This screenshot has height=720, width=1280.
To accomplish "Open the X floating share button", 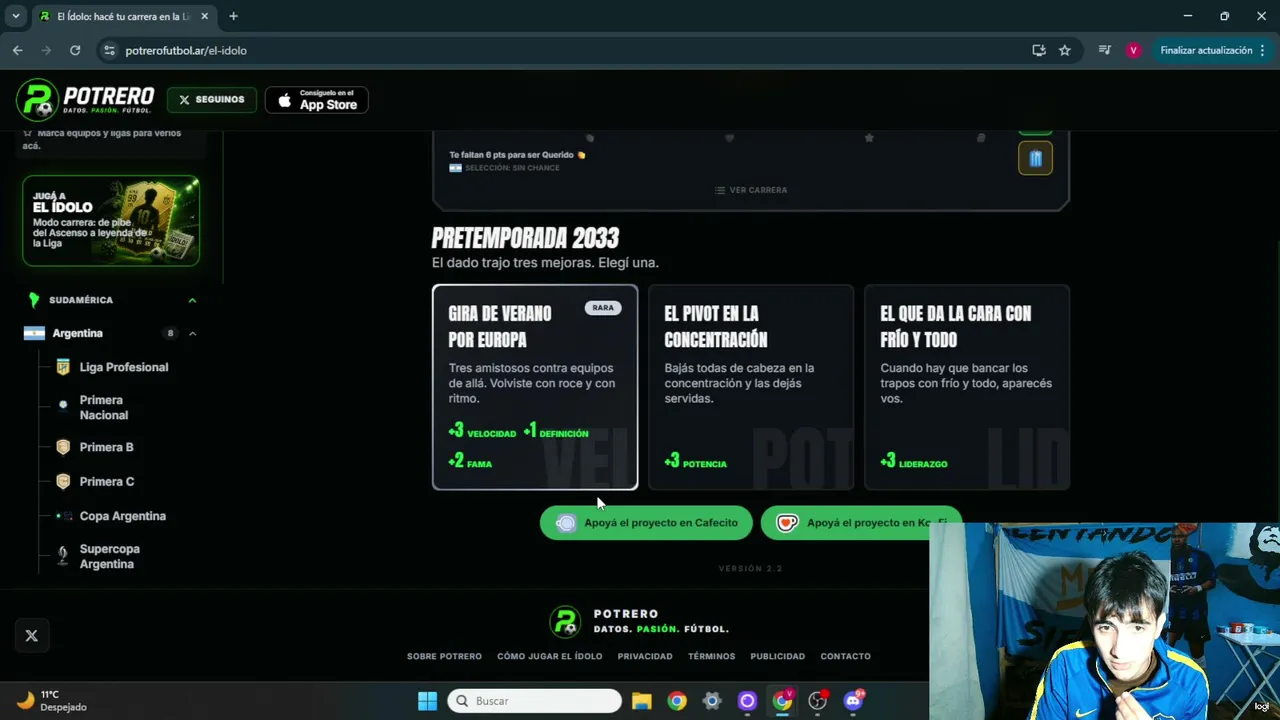I will click(x=32, y=636).
